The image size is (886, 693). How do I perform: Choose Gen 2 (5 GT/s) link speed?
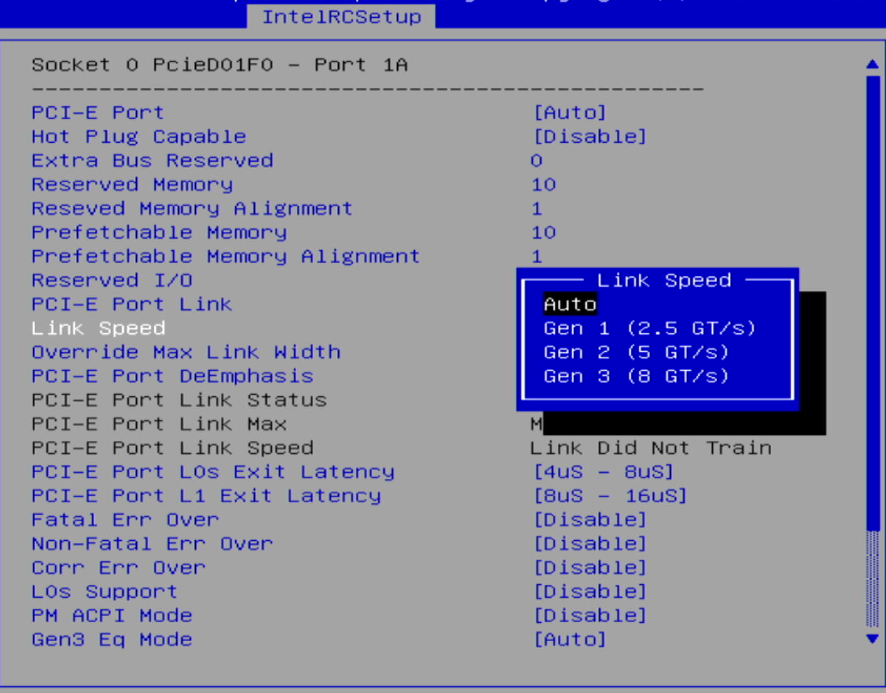tap(636, 352)
